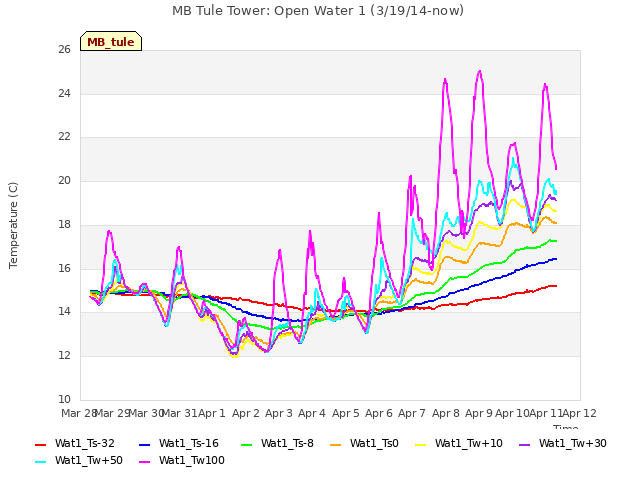Toggle the Wat1_Tw+10 legend entry
This screenshot has height=480, width=640.
click(458, 444)
